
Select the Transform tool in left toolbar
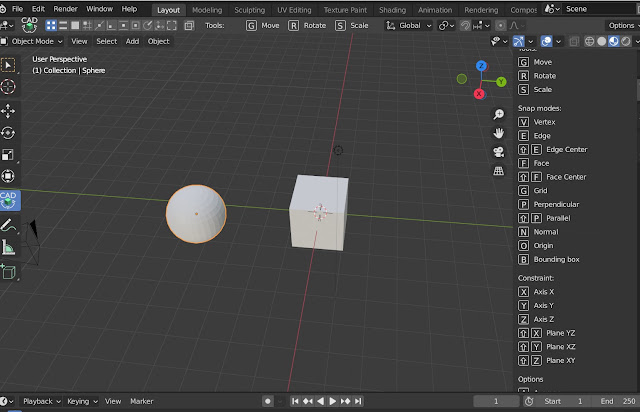tap(8, 176)
